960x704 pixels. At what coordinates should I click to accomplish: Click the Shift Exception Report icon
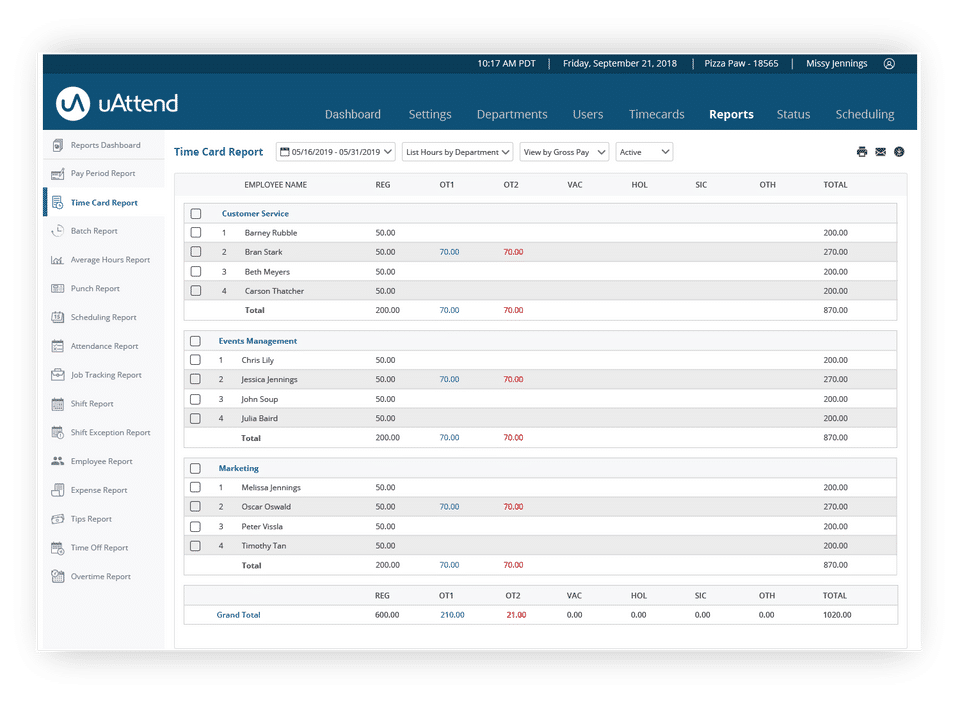[58, 432]
